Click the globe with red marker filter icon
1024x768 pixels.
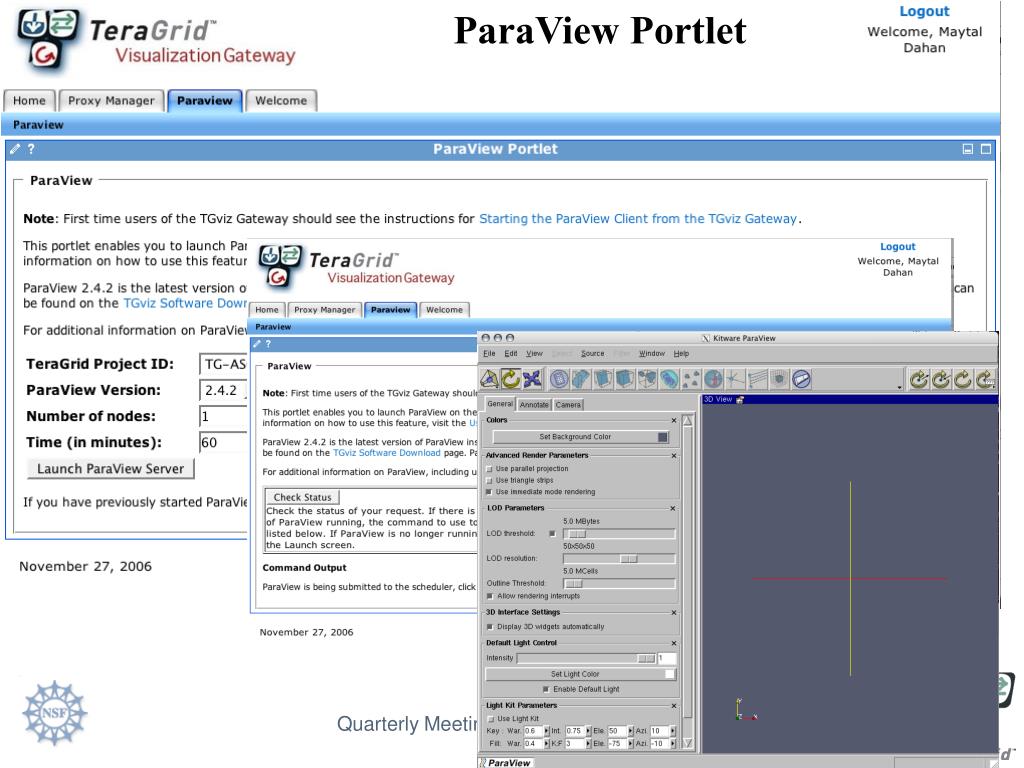click(x=713, y=379)
